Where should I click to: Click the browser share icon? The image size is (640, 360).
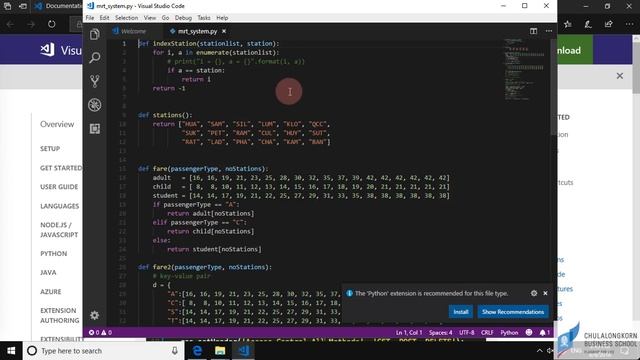[x=609, y=24]
